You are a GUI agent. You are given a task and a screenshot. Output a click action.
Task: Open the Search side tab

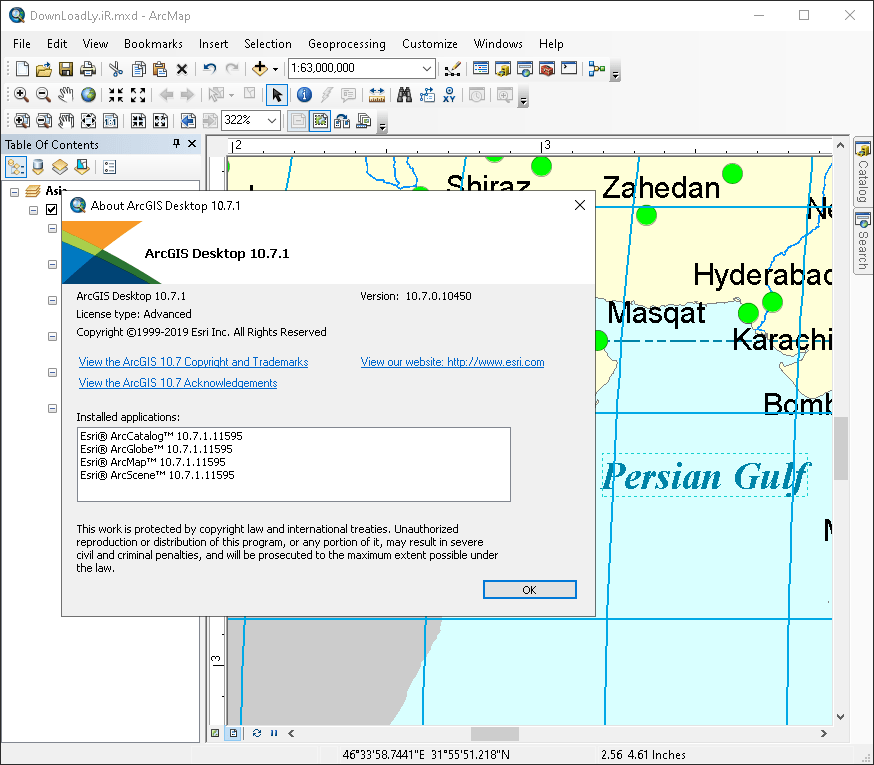click(x=863, y=243)
